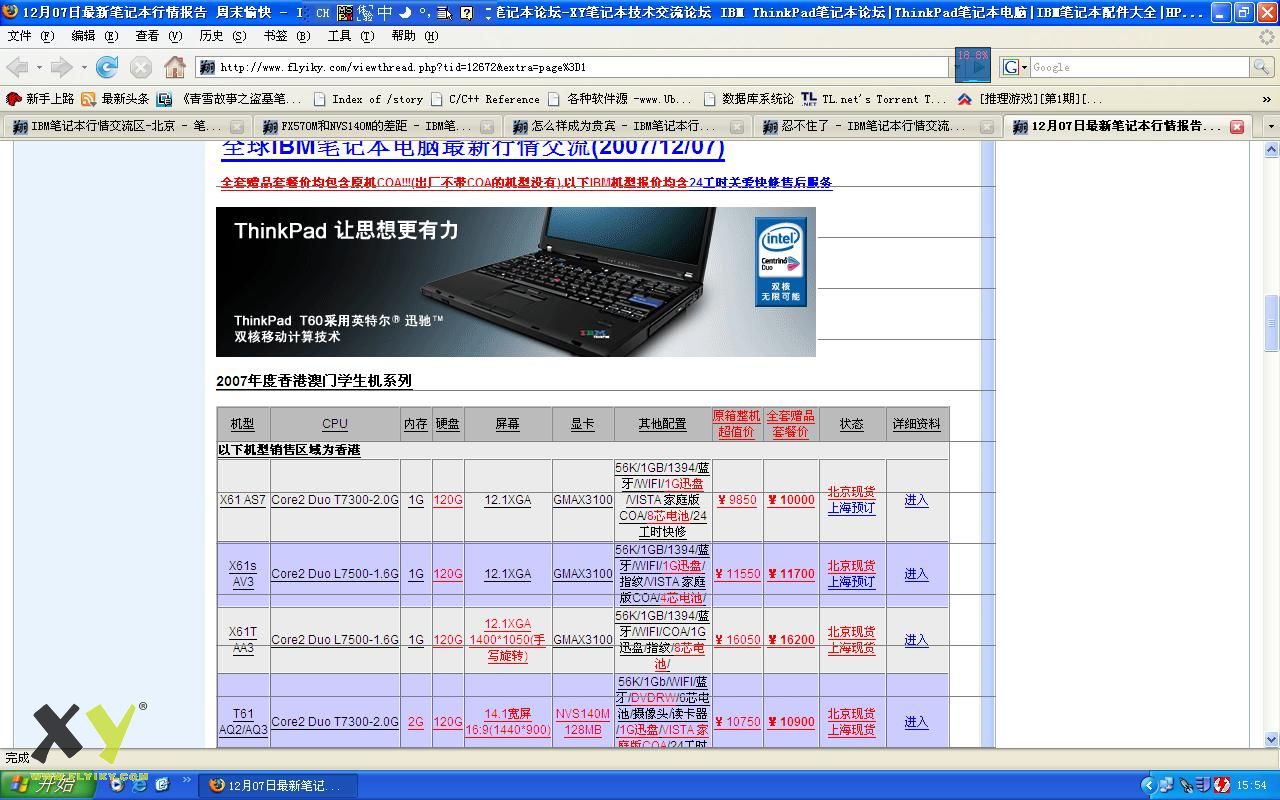The width and height of the screenshot is (1280, 800).
Task: Open the TL.net's Torrent bookmark
Action: tap(873, 99)
